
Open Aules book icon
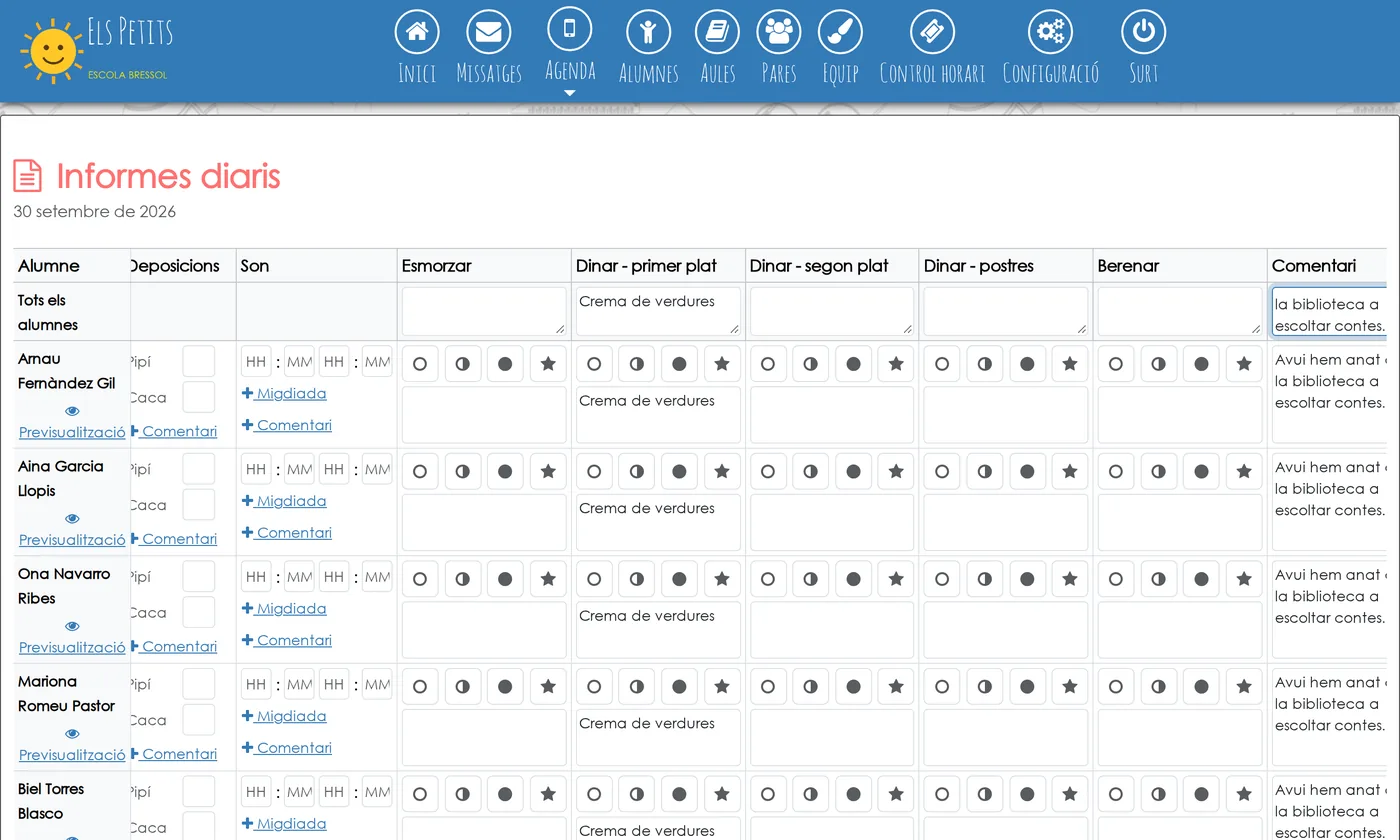click(x=717, y=32)
